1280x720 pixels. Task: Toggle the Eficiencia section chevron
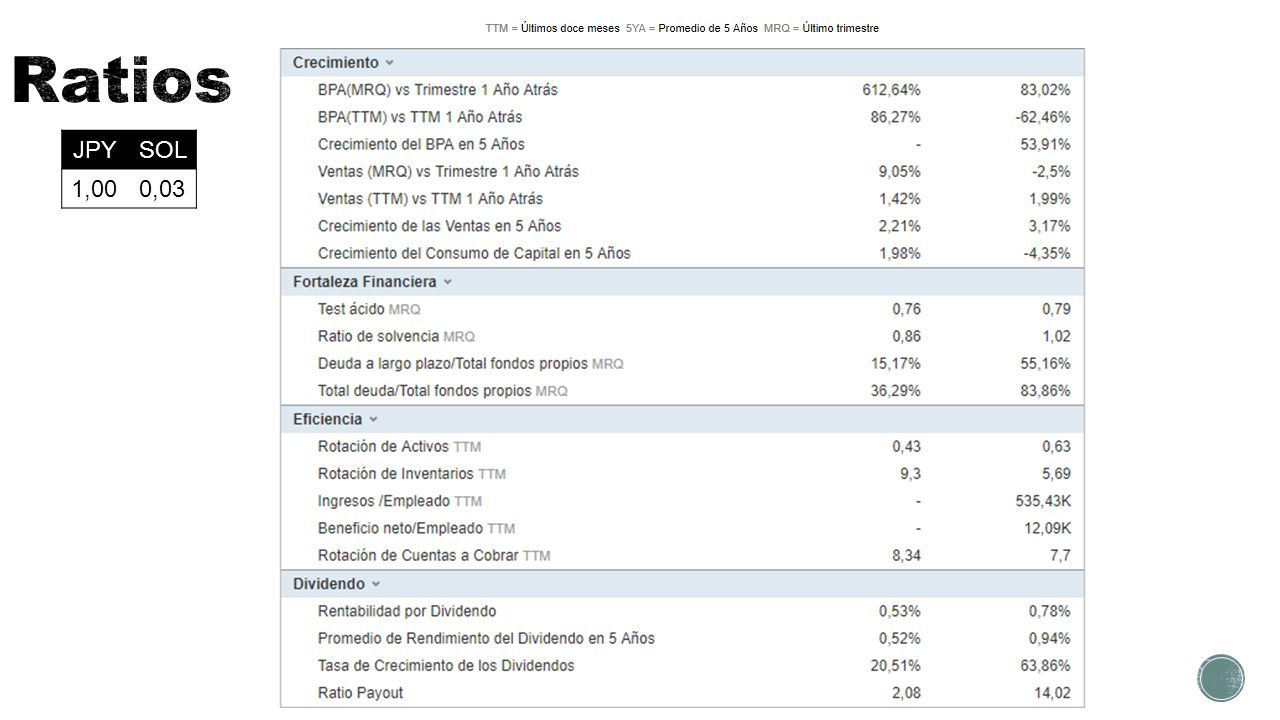(x=373, y=420)
